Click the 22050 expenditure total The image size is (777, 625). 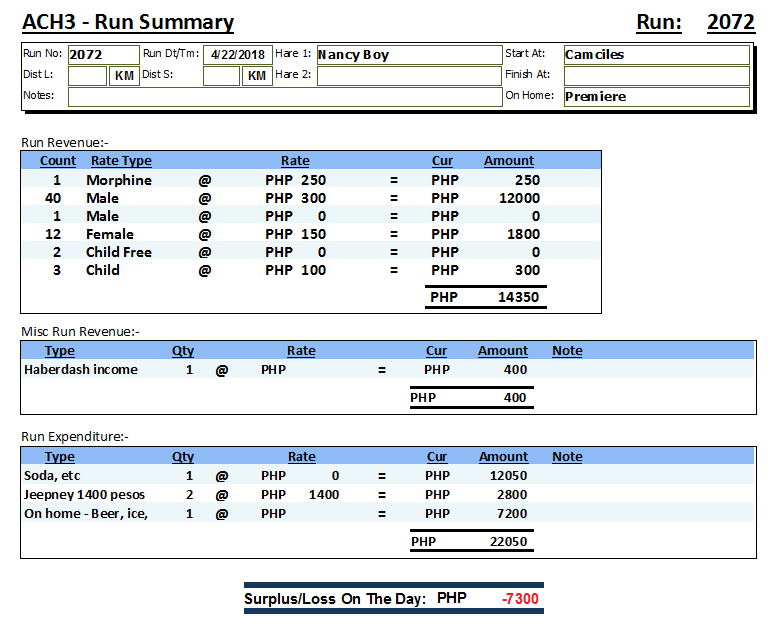pyautogui.click(x=507, y=542)
